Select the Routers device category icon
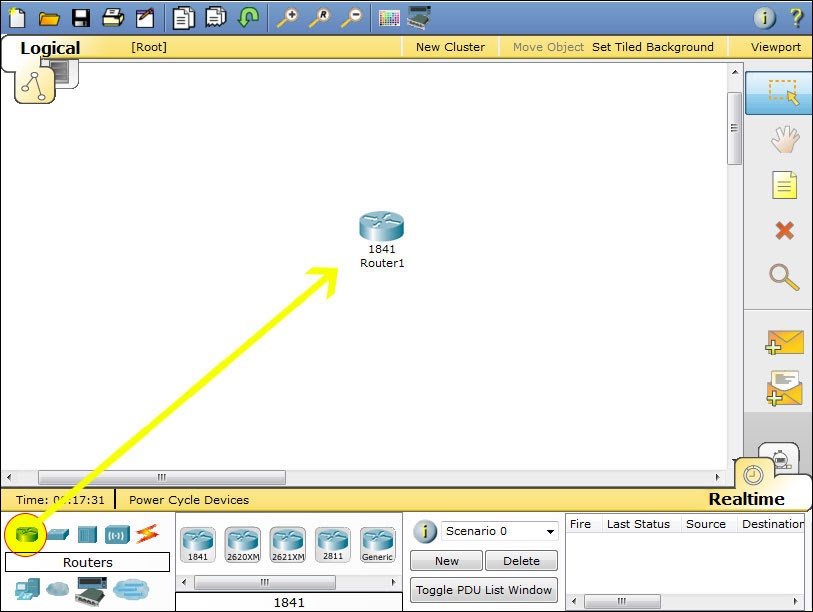813x612 pixels. coord(26,534)
